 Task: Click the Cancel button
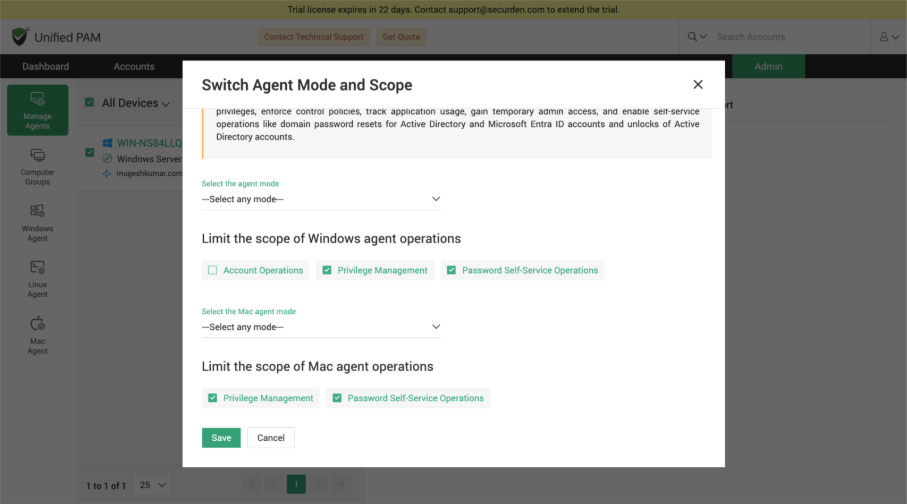click(271, 438)
